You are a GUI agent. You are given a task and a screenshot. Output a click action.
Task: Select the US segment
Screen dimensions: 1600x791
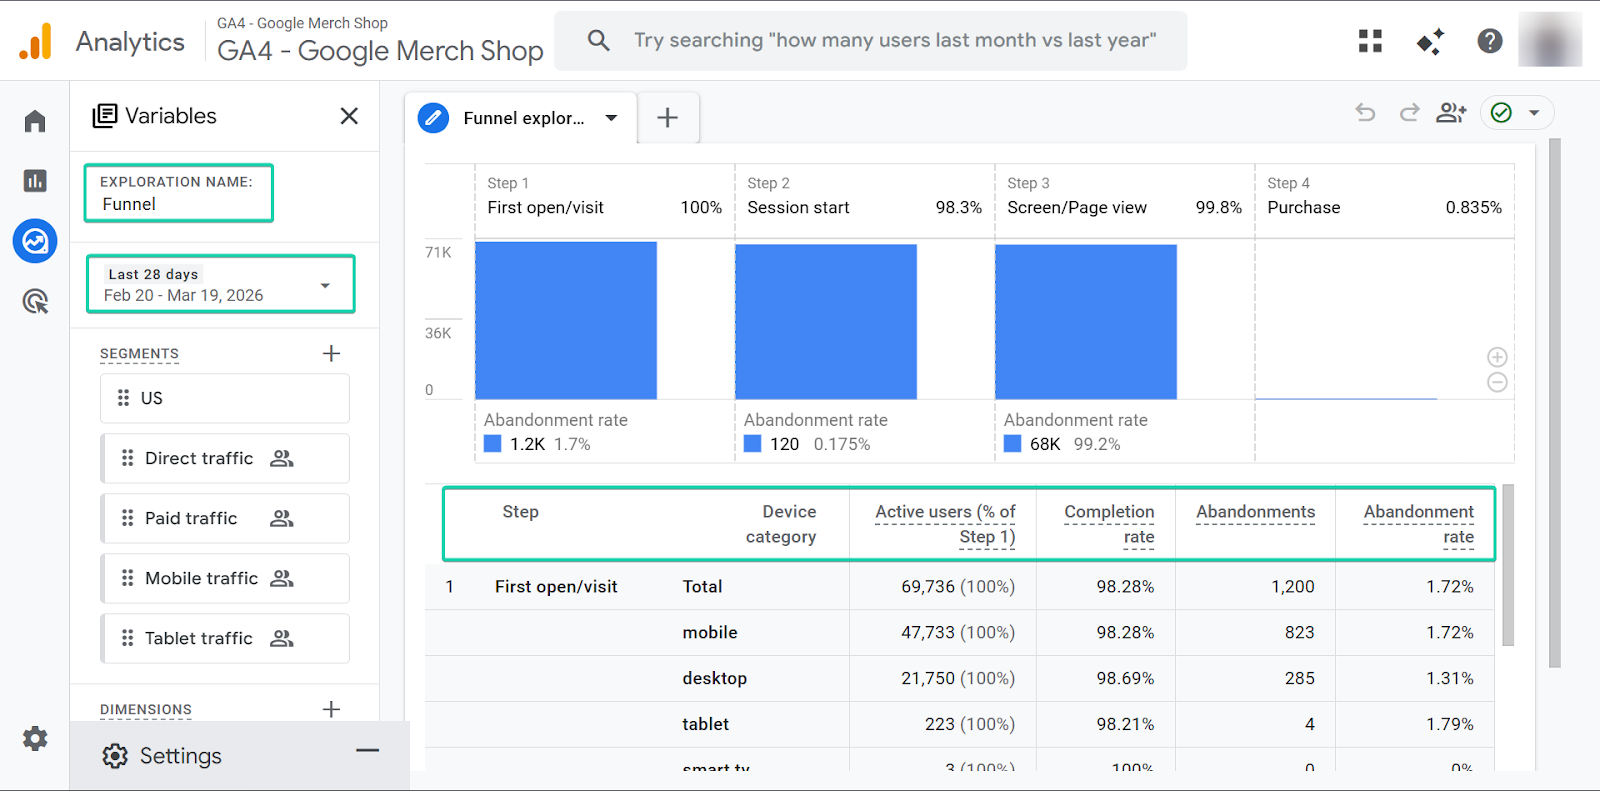(225, 398)
